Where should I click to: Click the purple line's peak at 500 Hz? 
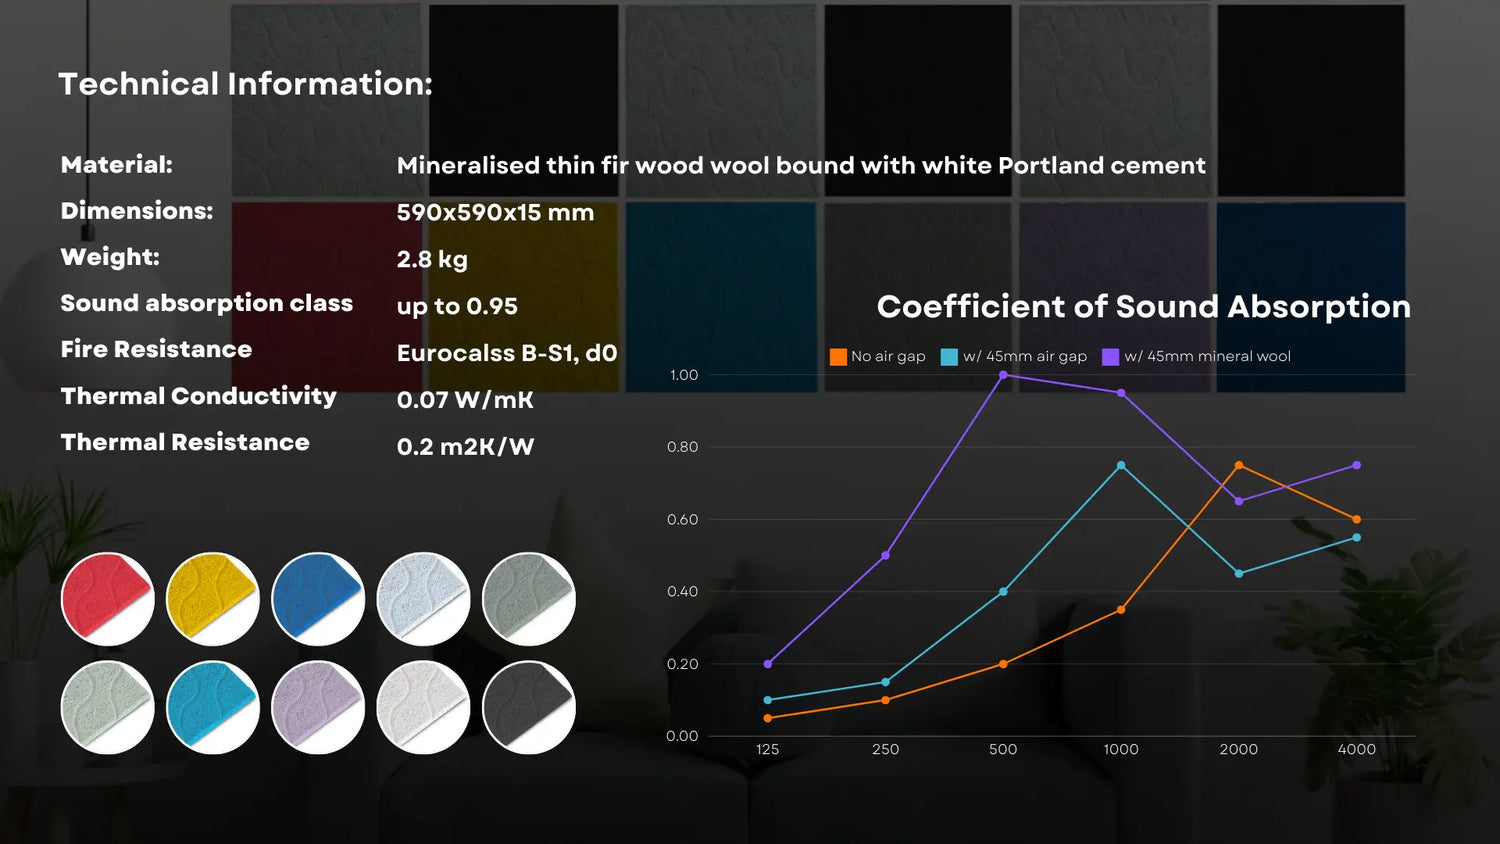point(1003,375)
